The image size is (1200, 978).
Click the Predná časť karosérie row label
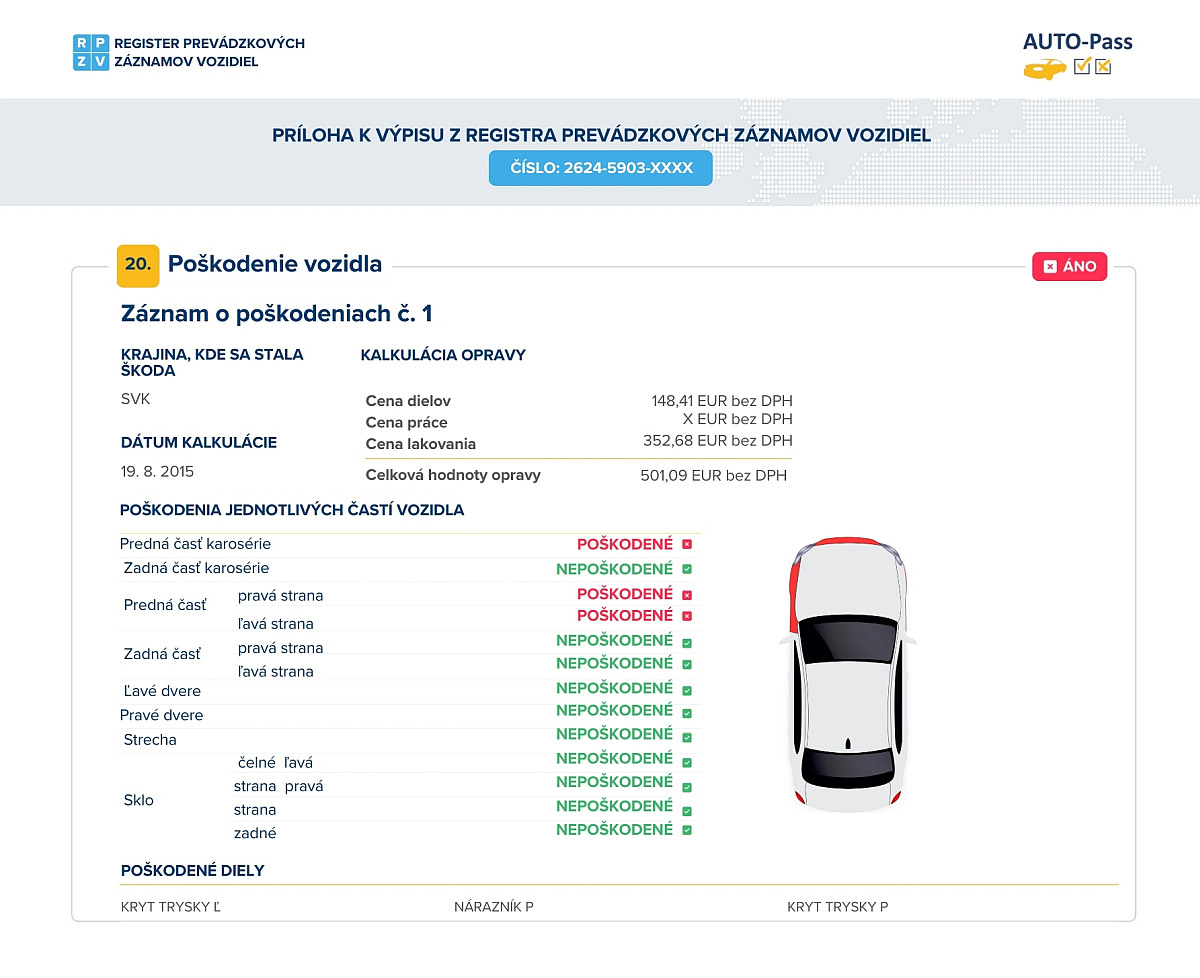pos(196,545)
